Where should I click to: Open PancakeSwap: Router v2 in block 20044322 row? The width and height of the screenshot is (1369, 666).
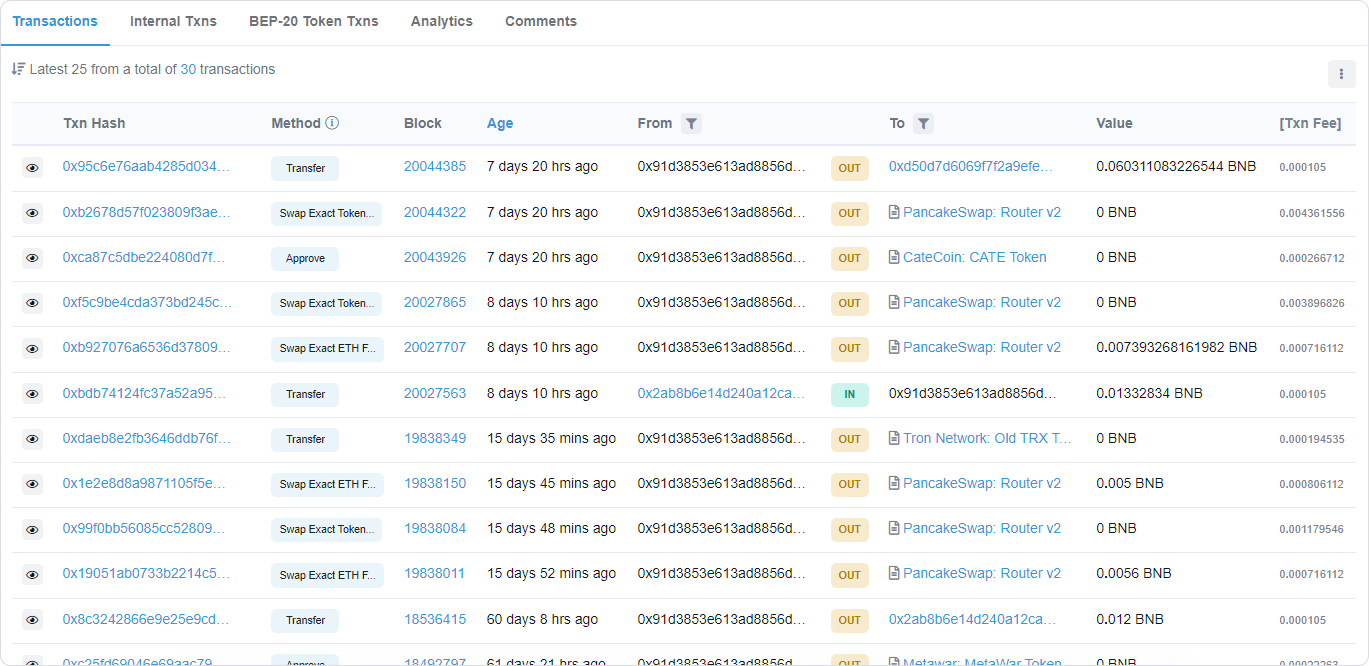(982, 212)
